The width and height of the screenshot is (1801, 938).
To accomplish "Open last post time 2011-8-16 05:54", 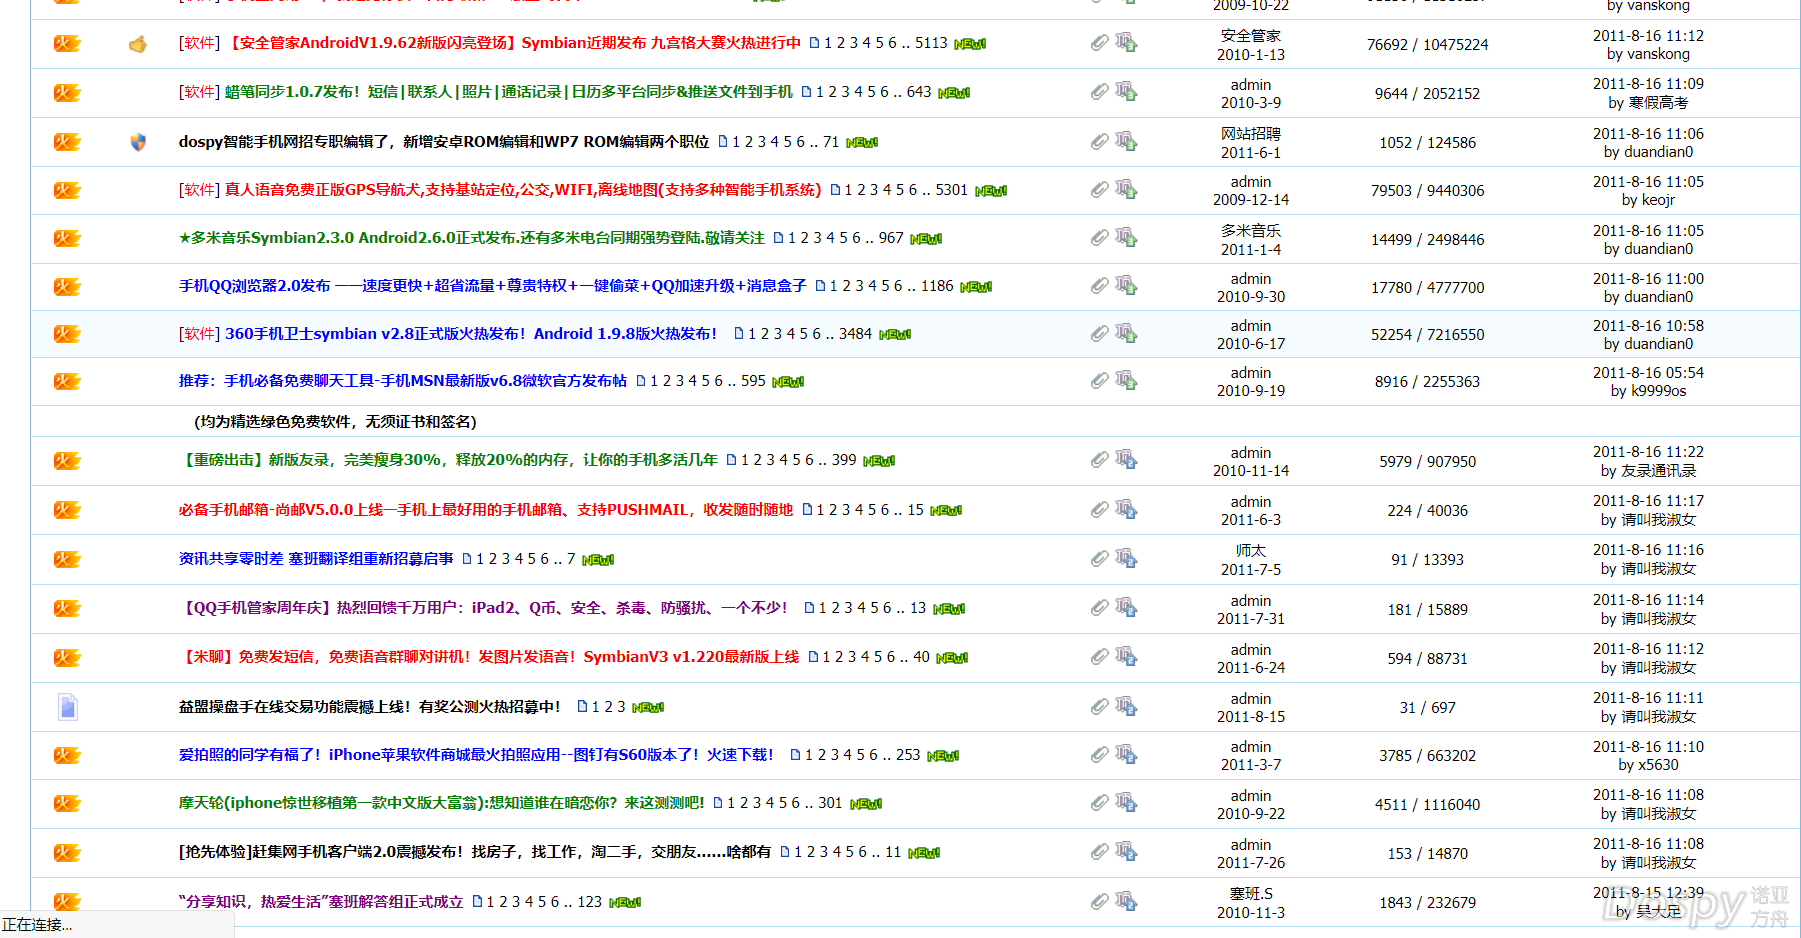I will coord(1648,373).
